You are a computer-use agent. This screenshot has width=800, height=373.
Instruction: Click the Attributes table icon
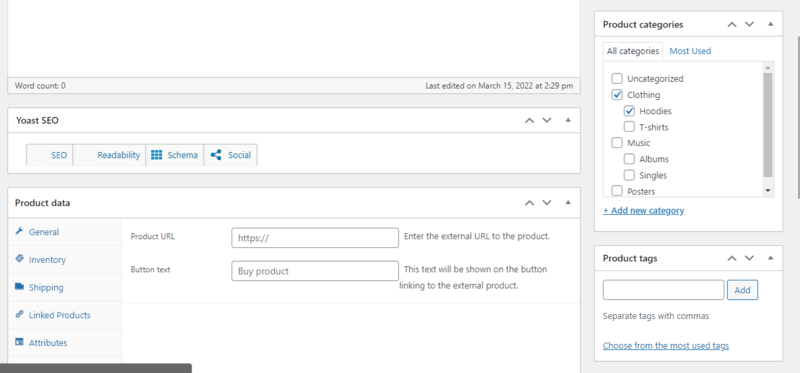(x=19, y=342)
